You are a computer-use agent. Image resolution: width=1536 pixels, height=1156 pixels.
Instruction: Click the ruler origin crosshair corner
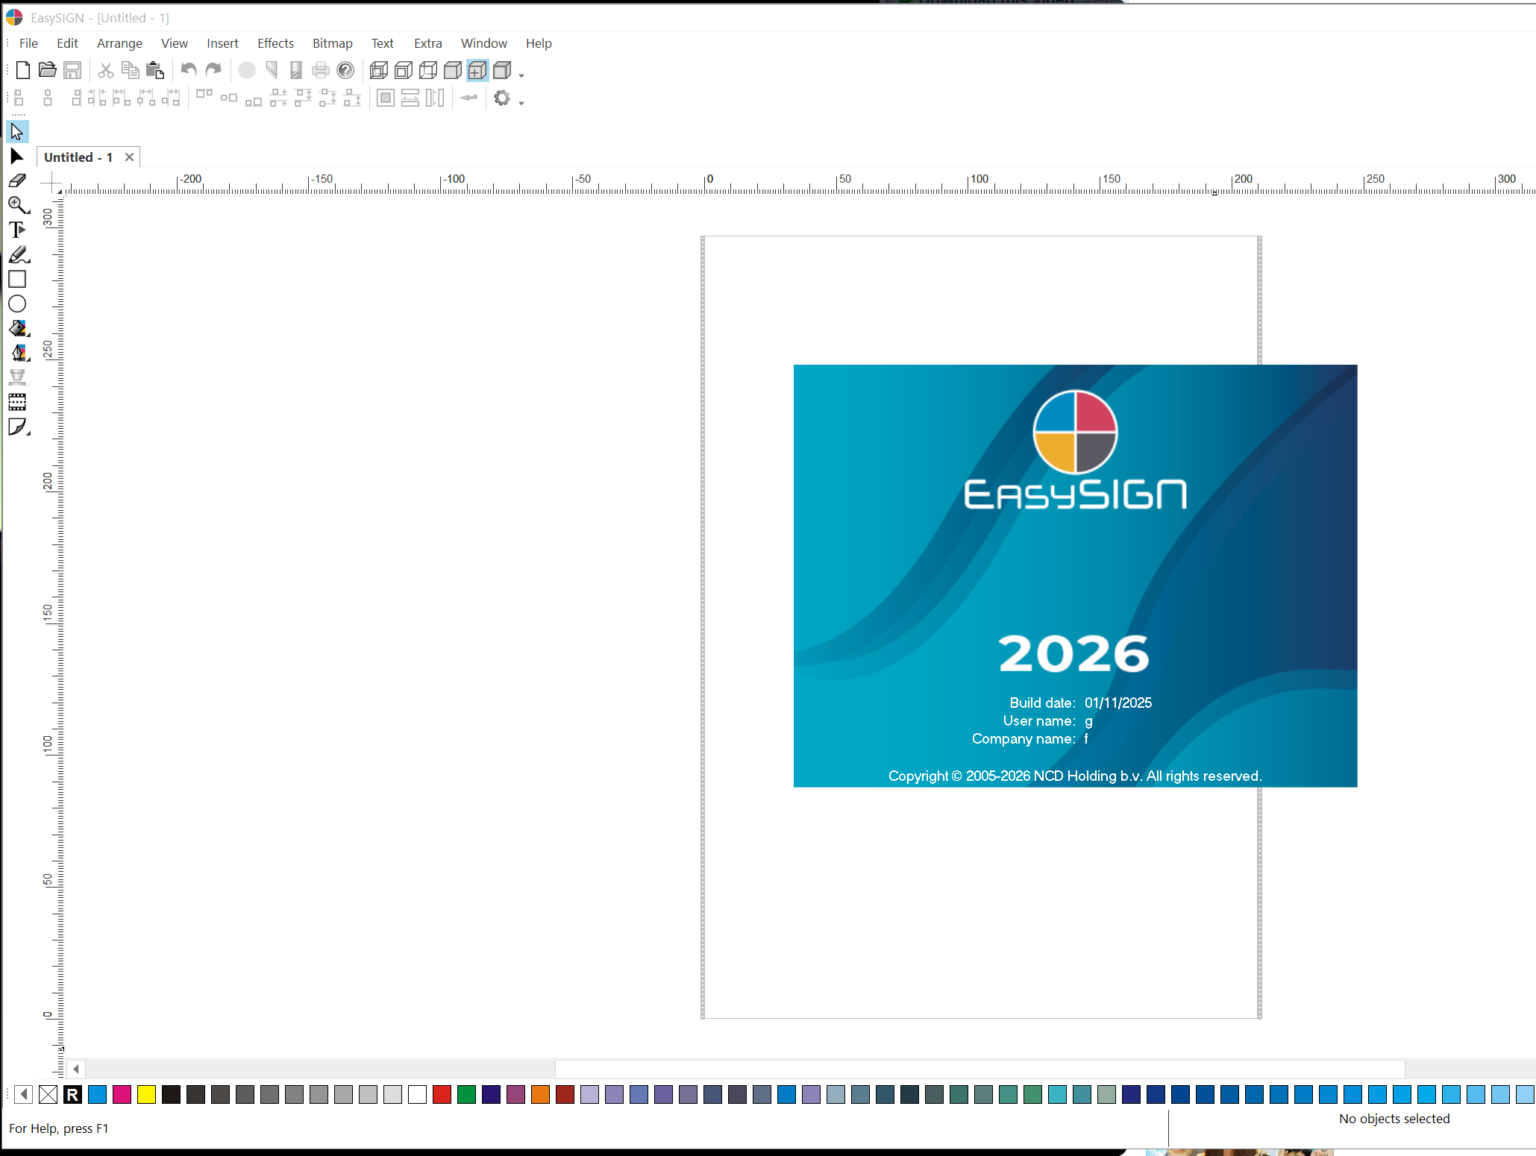coord(52,182)
